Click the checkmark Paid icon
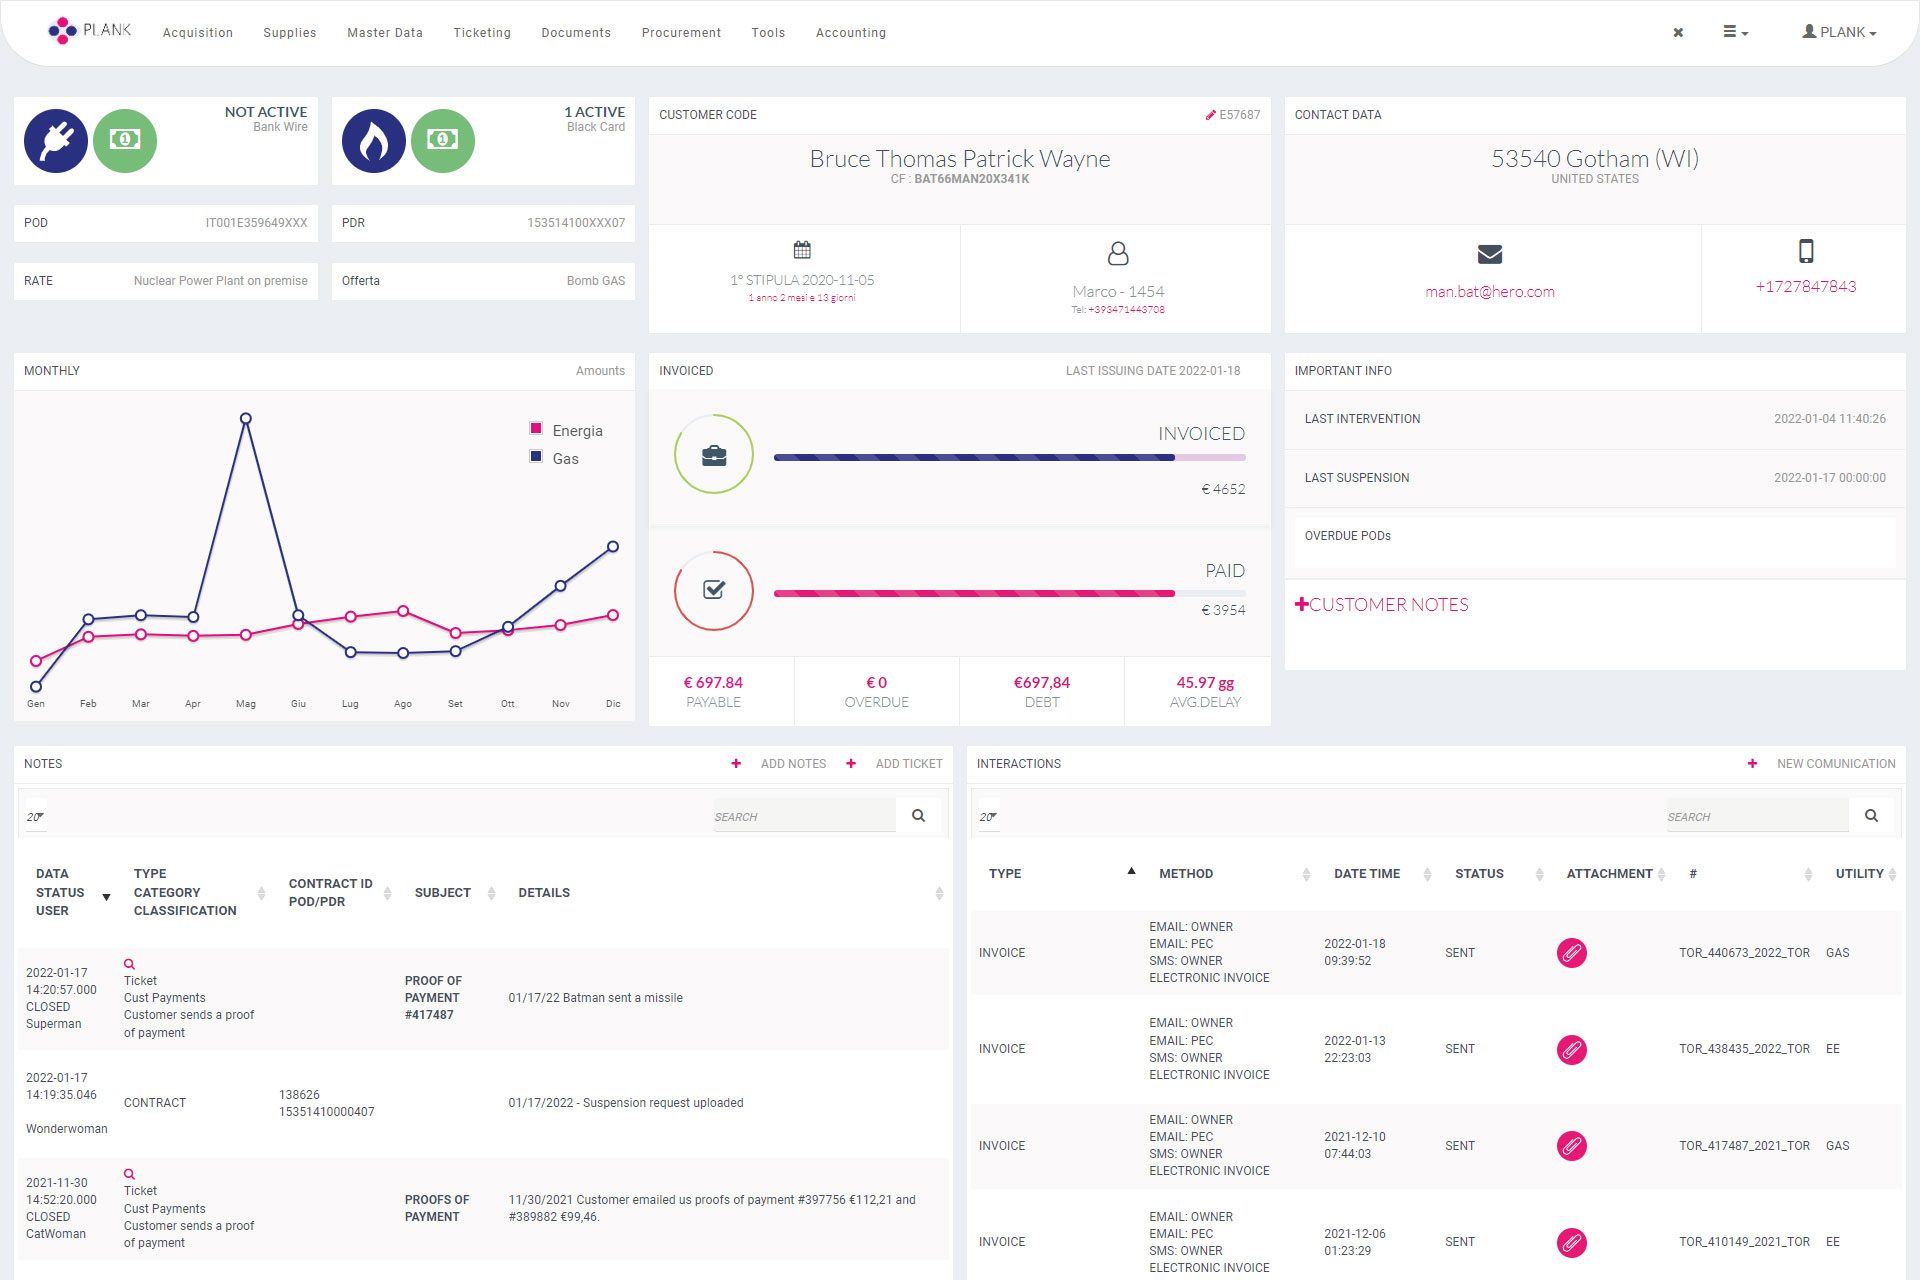 (714, 590)
